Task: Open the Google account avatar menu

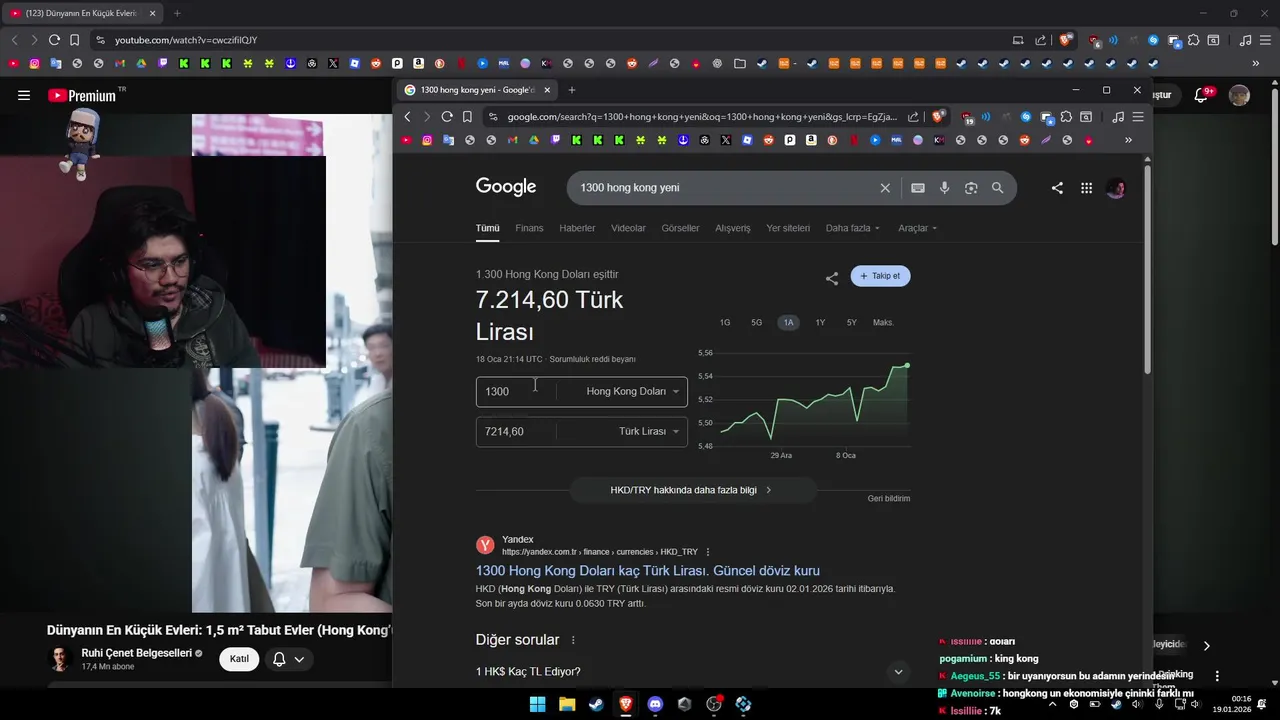Action: 1116,188
